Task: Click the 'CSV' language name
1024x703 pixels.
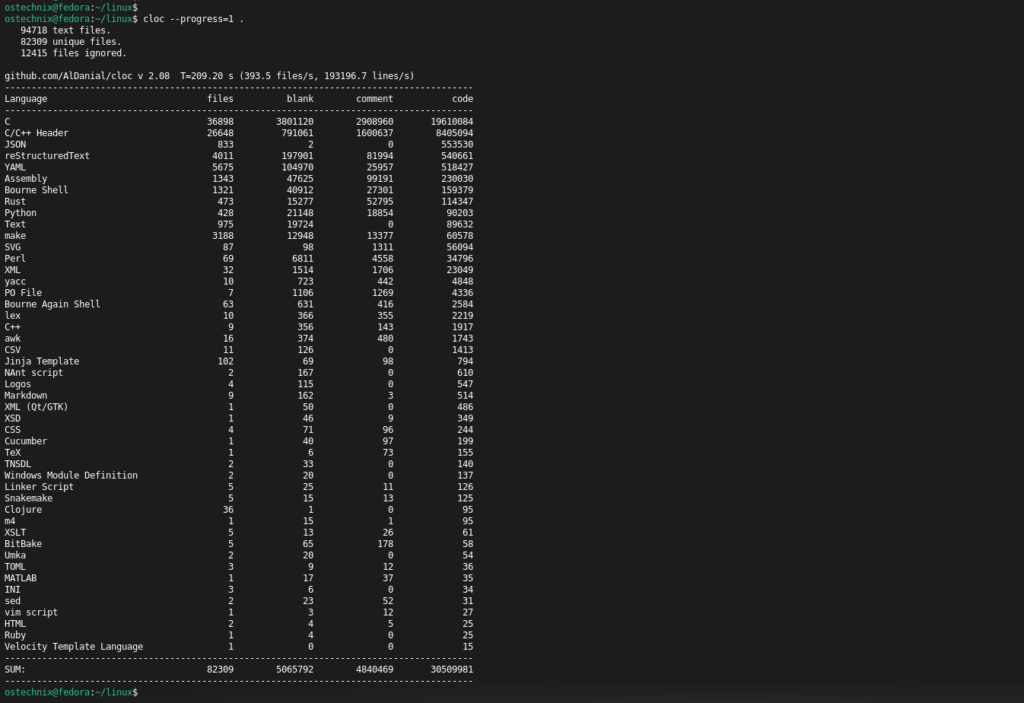Action: [x=12, y=350]
